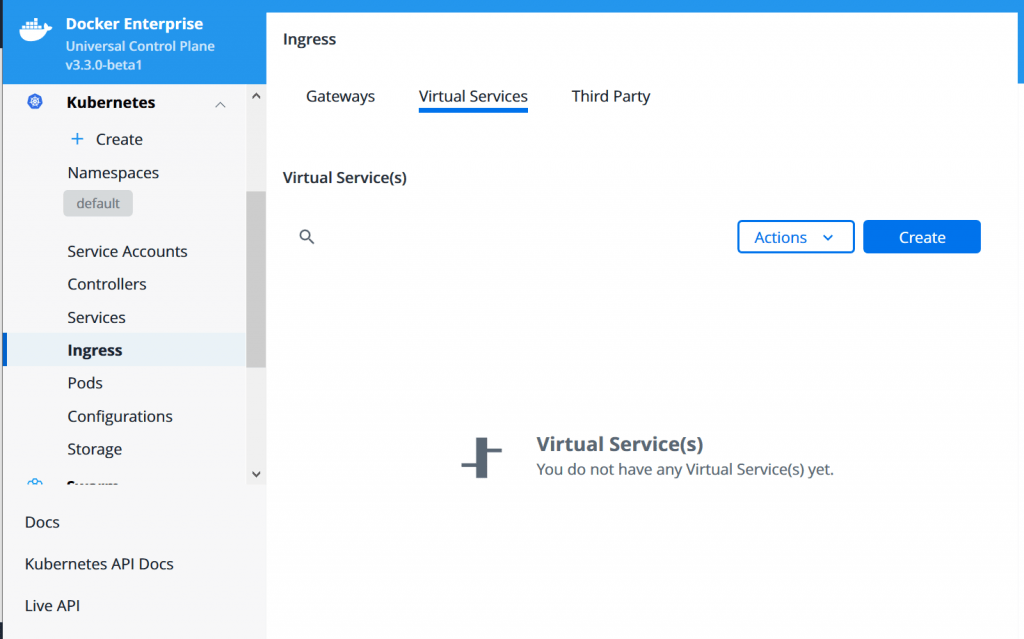Click the Docker Enterprise title
The width and height of the screenshot is (1024, 639).
(x=134, y=24)
